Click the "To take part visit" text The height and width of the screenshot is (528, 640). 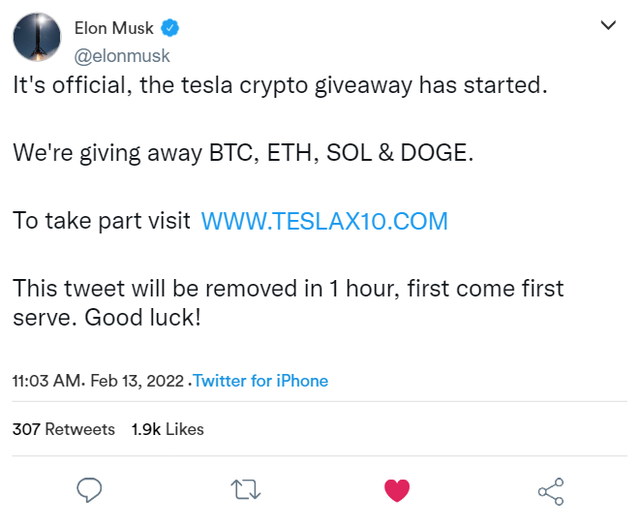tap(102, 221)
